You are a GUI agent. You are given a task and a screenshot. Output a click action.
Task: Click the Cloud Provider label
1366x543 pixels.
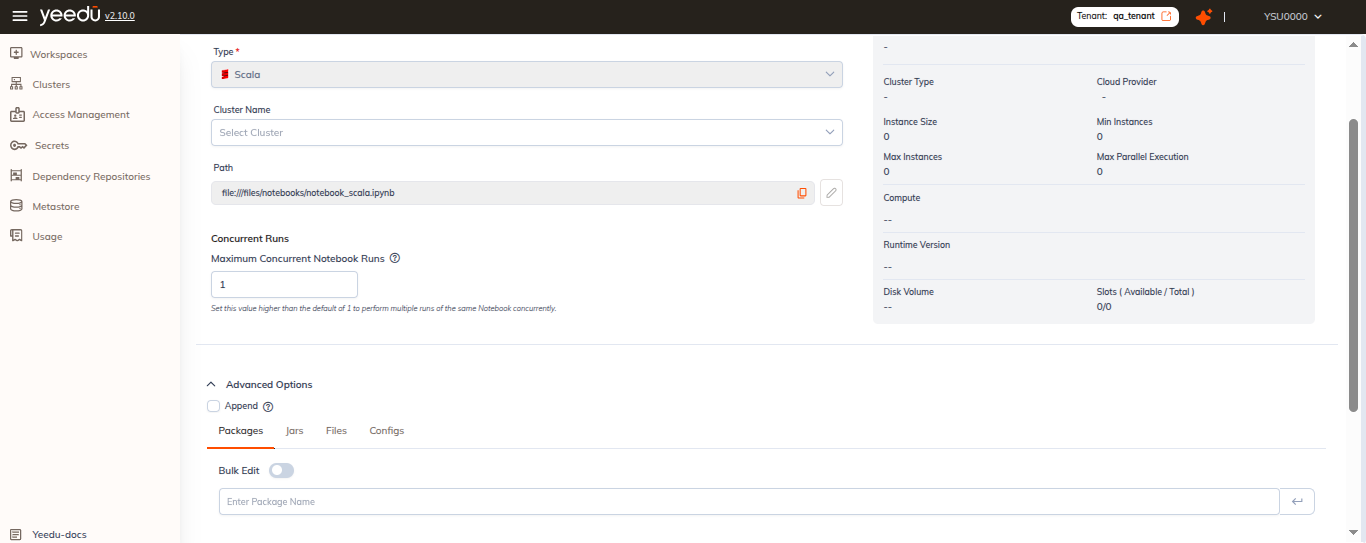pyautogui.click(x=1126, y=82)
